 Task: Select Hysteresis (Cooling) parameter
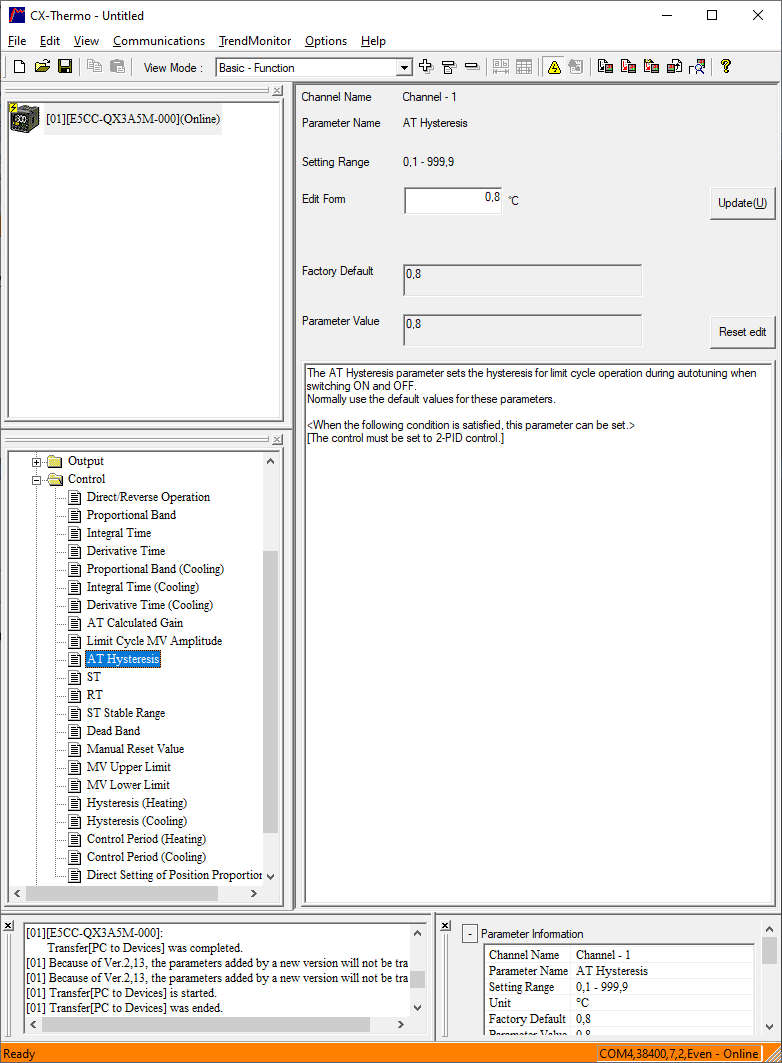pyautogui.click(x=137, y=821)
